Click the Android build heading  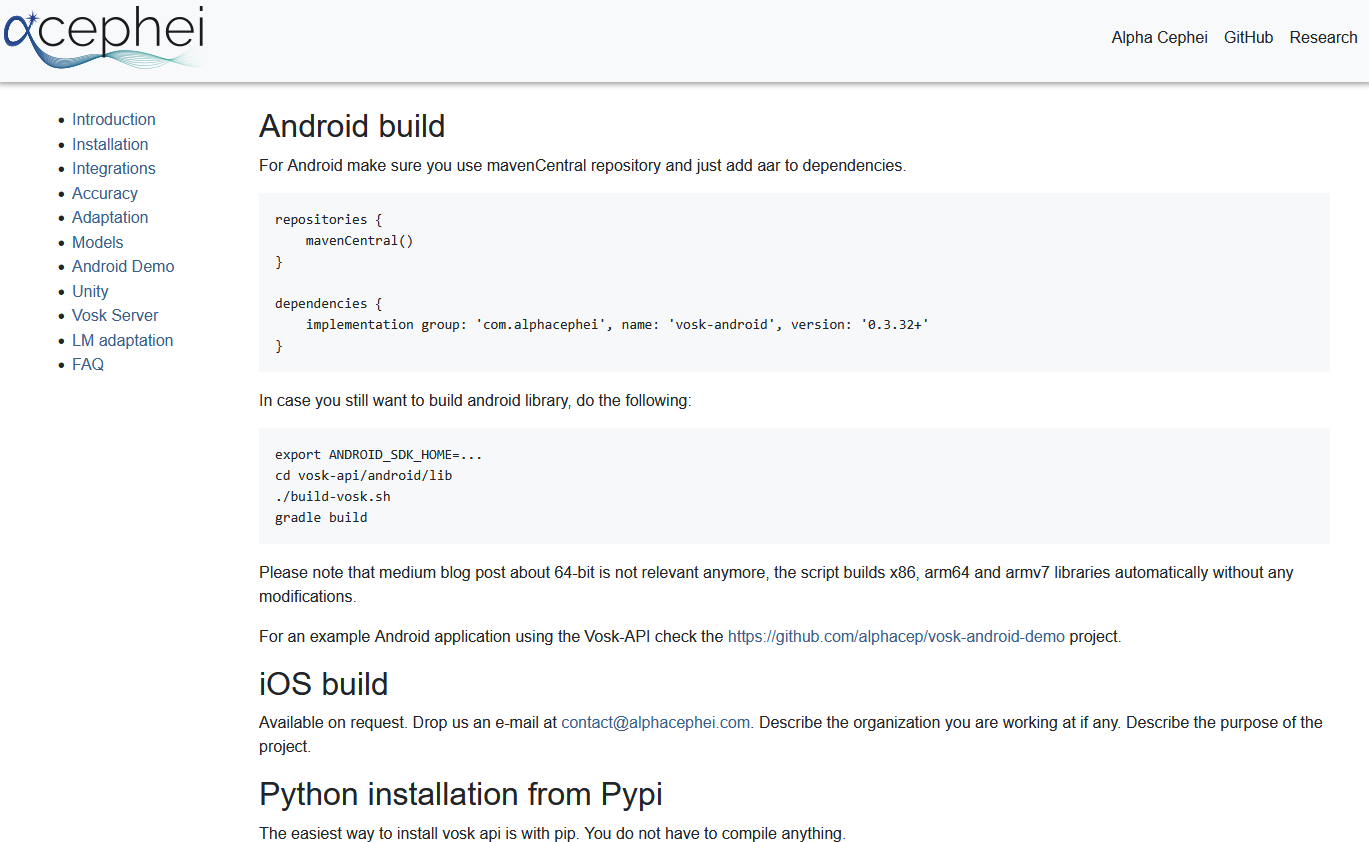coord(352,126)
